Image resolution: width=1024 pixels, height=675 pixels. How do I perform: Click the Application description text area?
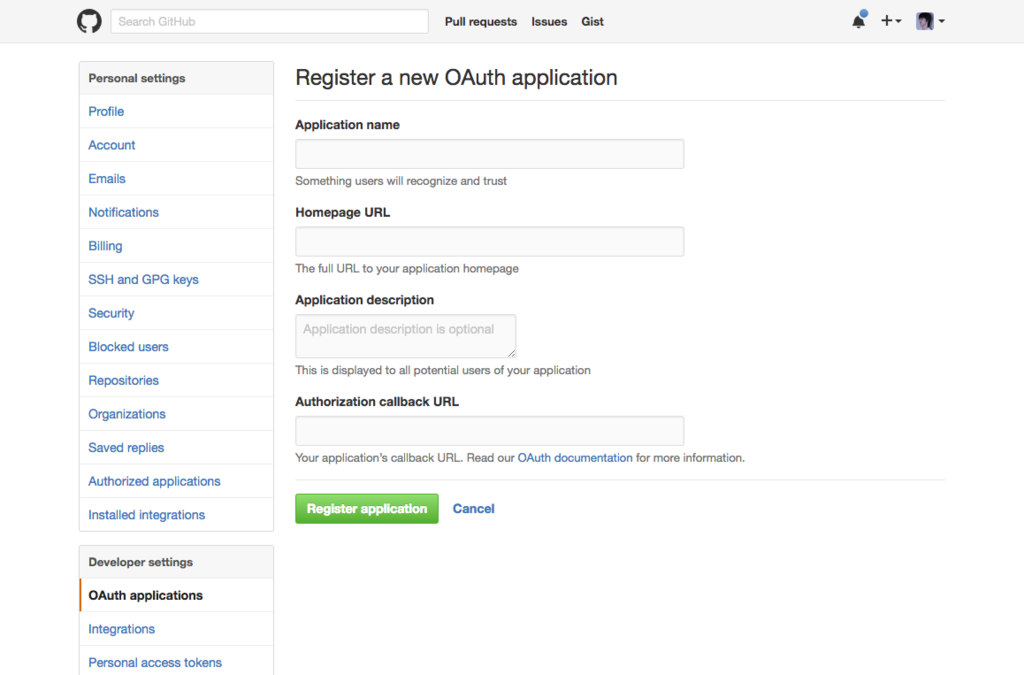(405, 336)
